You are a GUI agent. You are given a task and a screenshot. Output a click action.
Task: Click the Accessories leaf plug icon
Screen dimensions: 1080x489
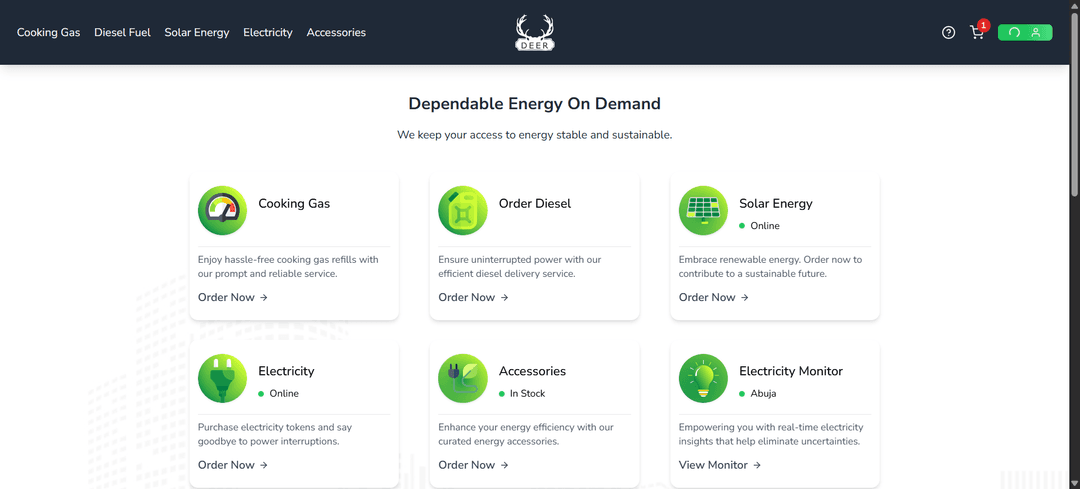tap(463, 378)
